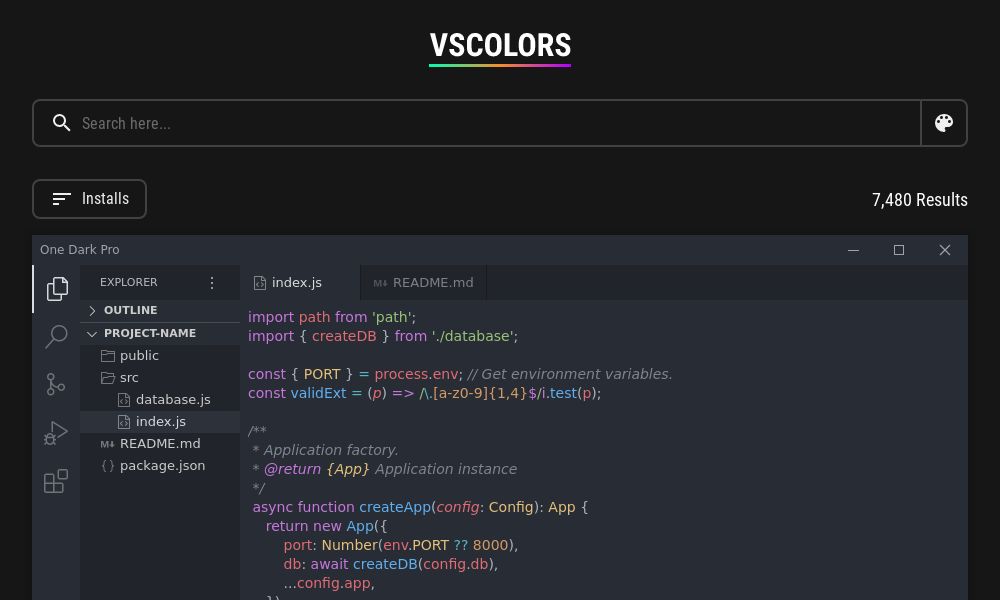Click the database.js file icon

(124, 400)
